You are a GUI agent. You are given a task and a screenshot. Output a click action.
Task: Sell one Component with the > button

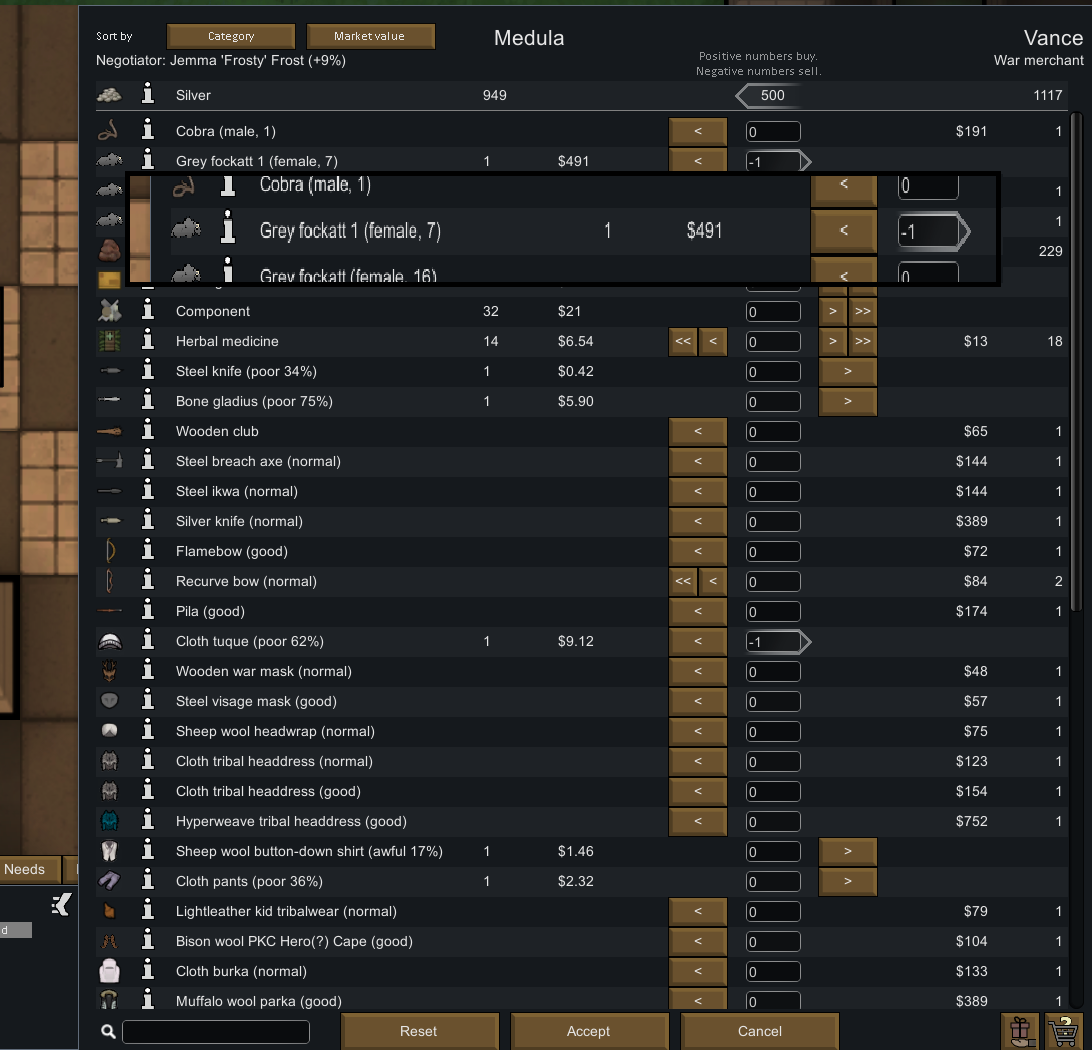coord(833,311)
